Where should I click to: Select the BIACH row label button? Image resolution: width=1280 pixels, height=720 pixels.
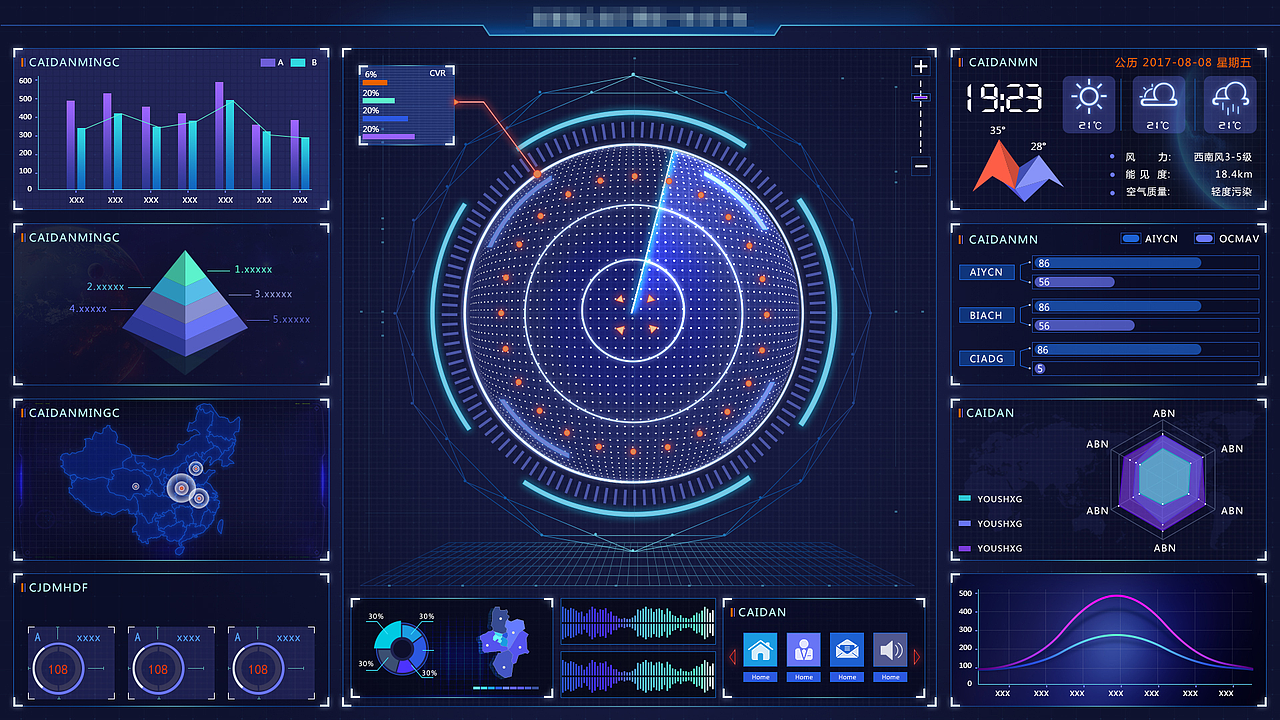[986, 315]
